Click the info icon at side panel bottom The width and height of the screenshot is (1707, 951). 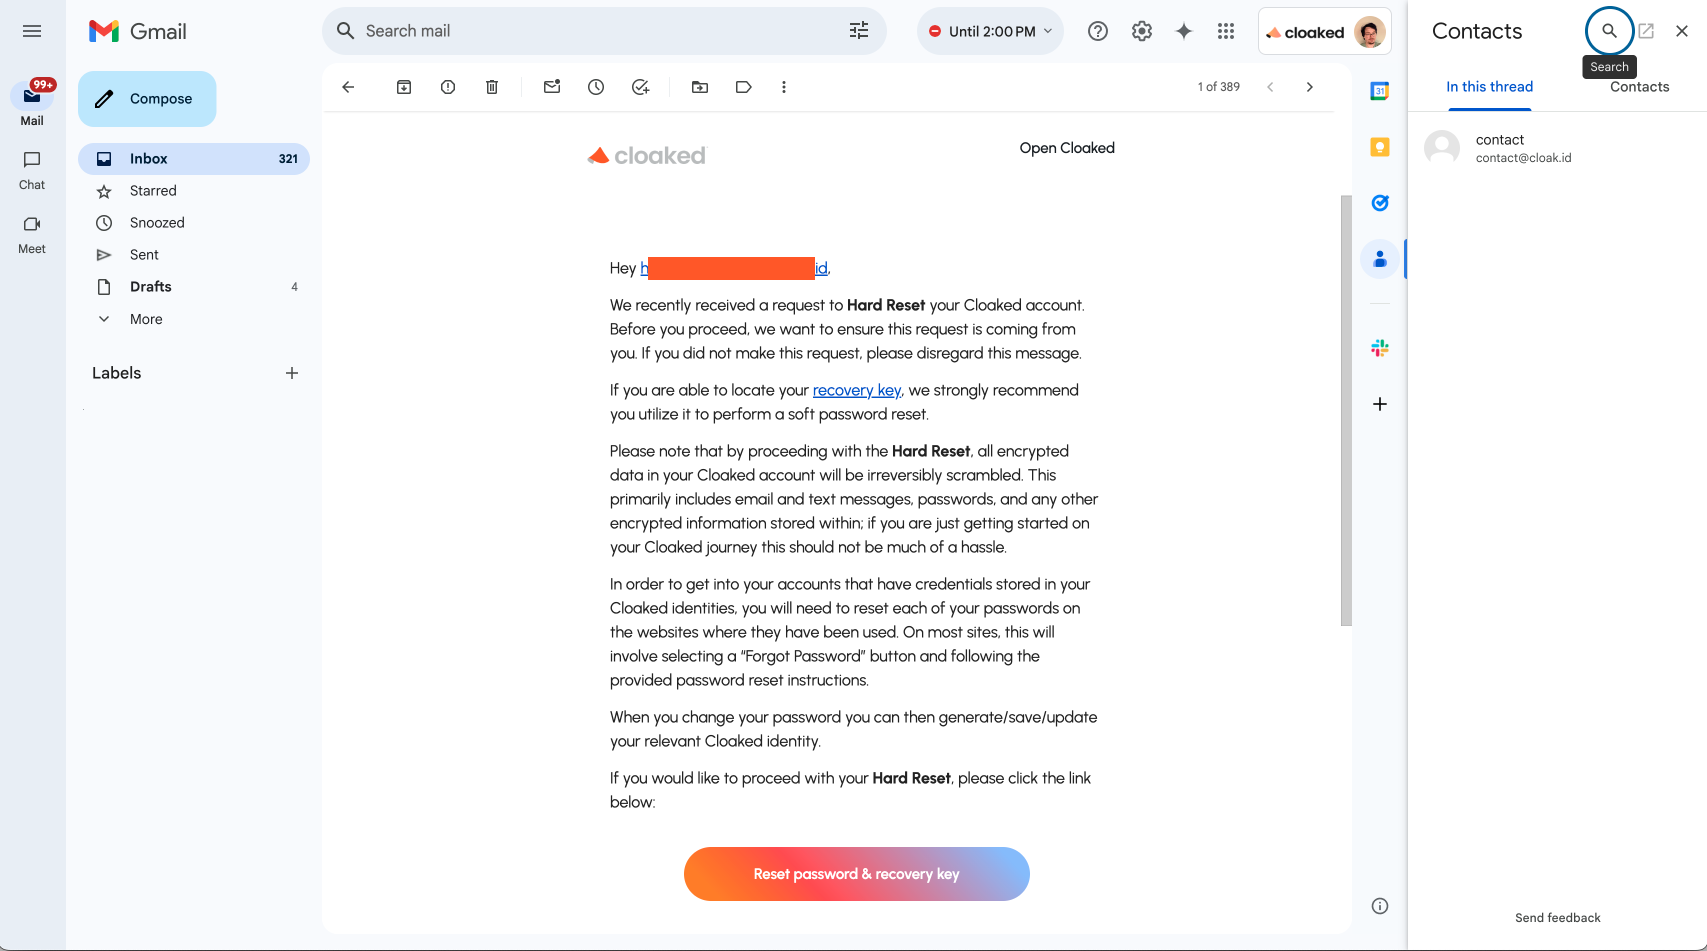pos(1380,906)
